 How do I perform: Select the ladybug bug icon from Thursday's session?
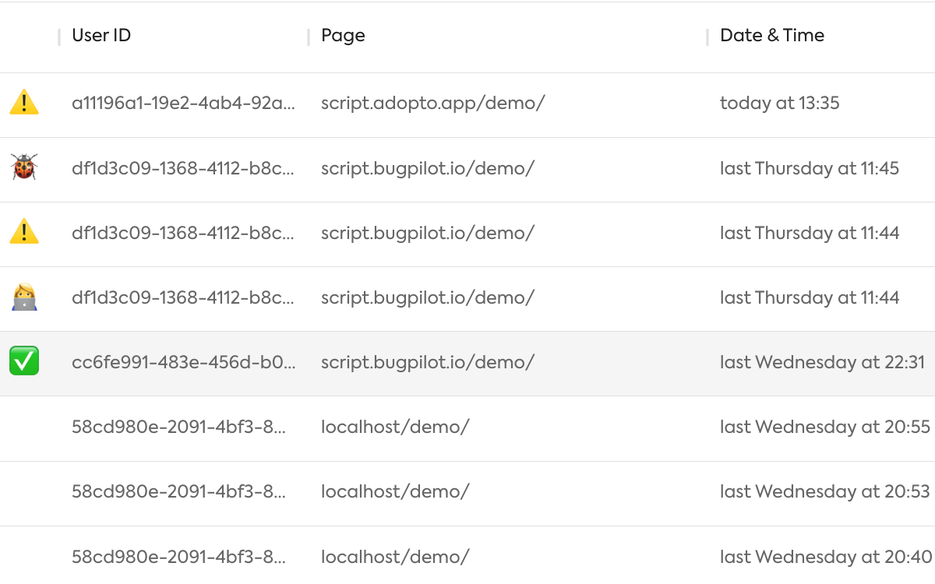tap(23, 167)
